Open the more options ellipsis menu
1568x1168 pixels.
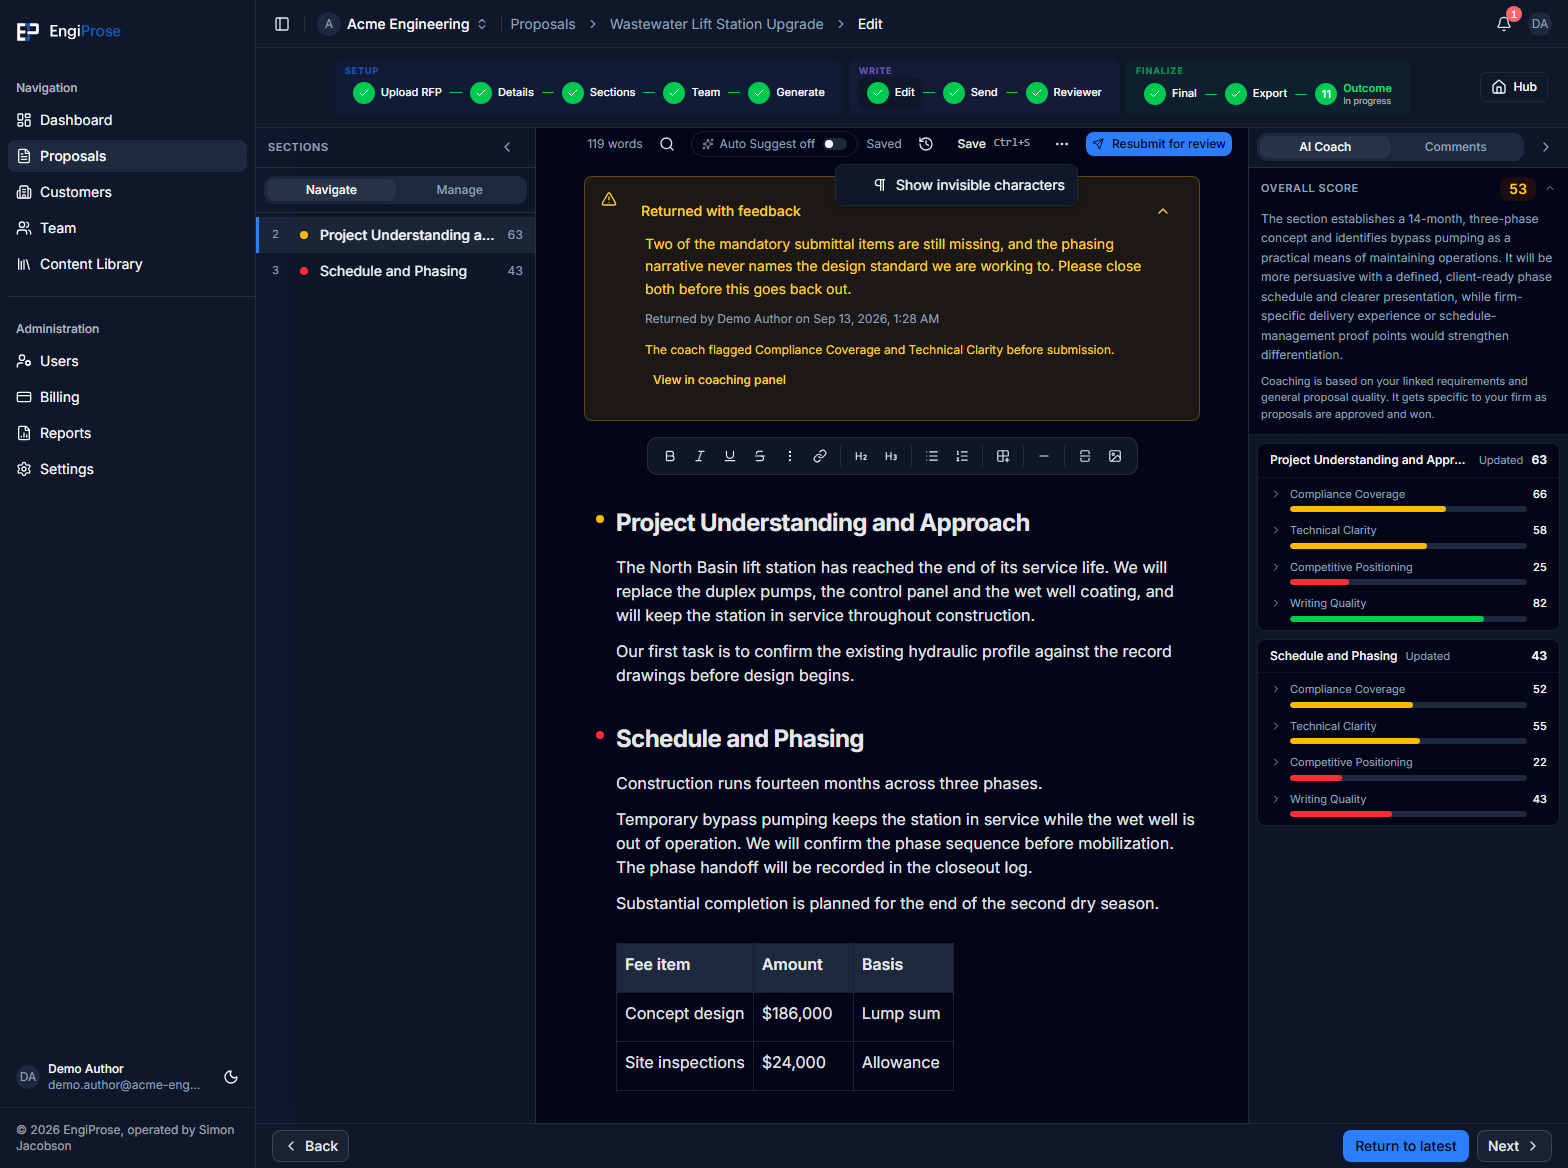(1062, 144)
